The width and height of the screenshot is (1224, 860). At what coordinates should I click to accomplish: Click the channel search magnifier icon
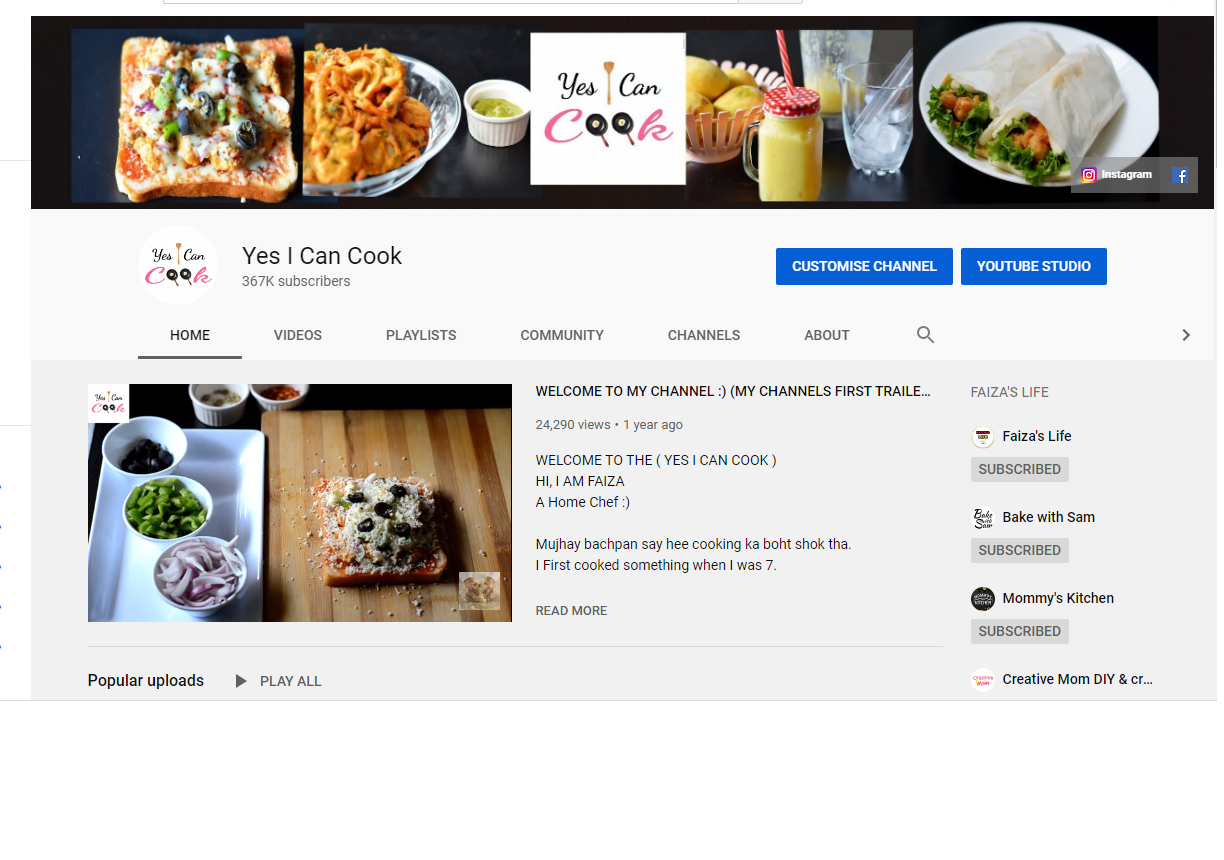926,335
